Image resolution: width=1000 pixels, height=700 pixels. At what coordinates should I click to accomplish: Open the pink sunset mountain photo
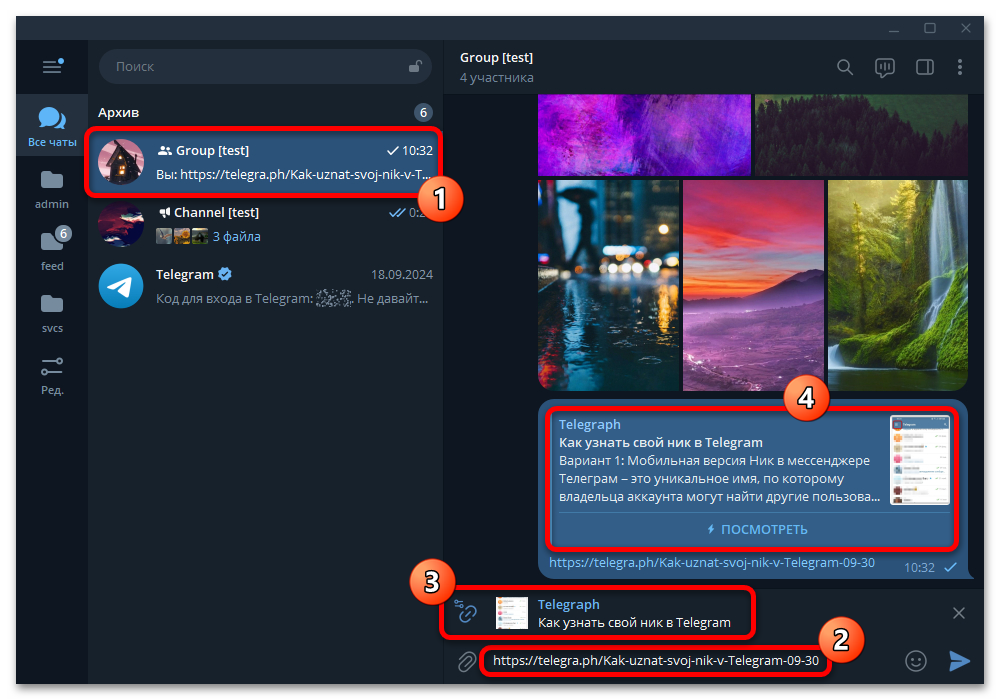pyautogui.click(x=753, y=285)
